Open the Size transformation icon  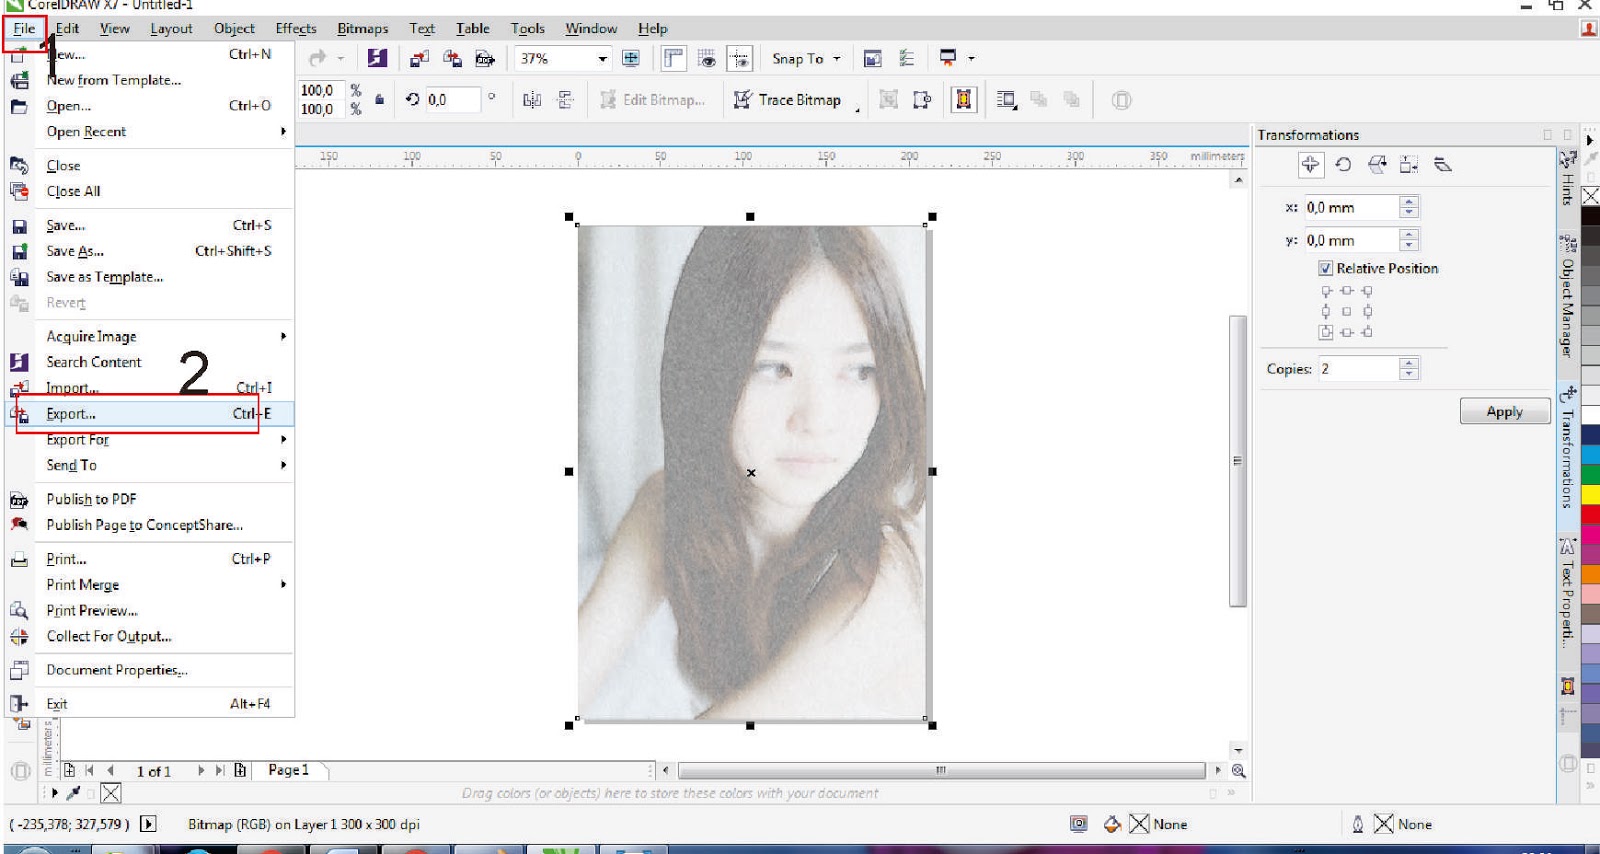[x=1409, y=165]
